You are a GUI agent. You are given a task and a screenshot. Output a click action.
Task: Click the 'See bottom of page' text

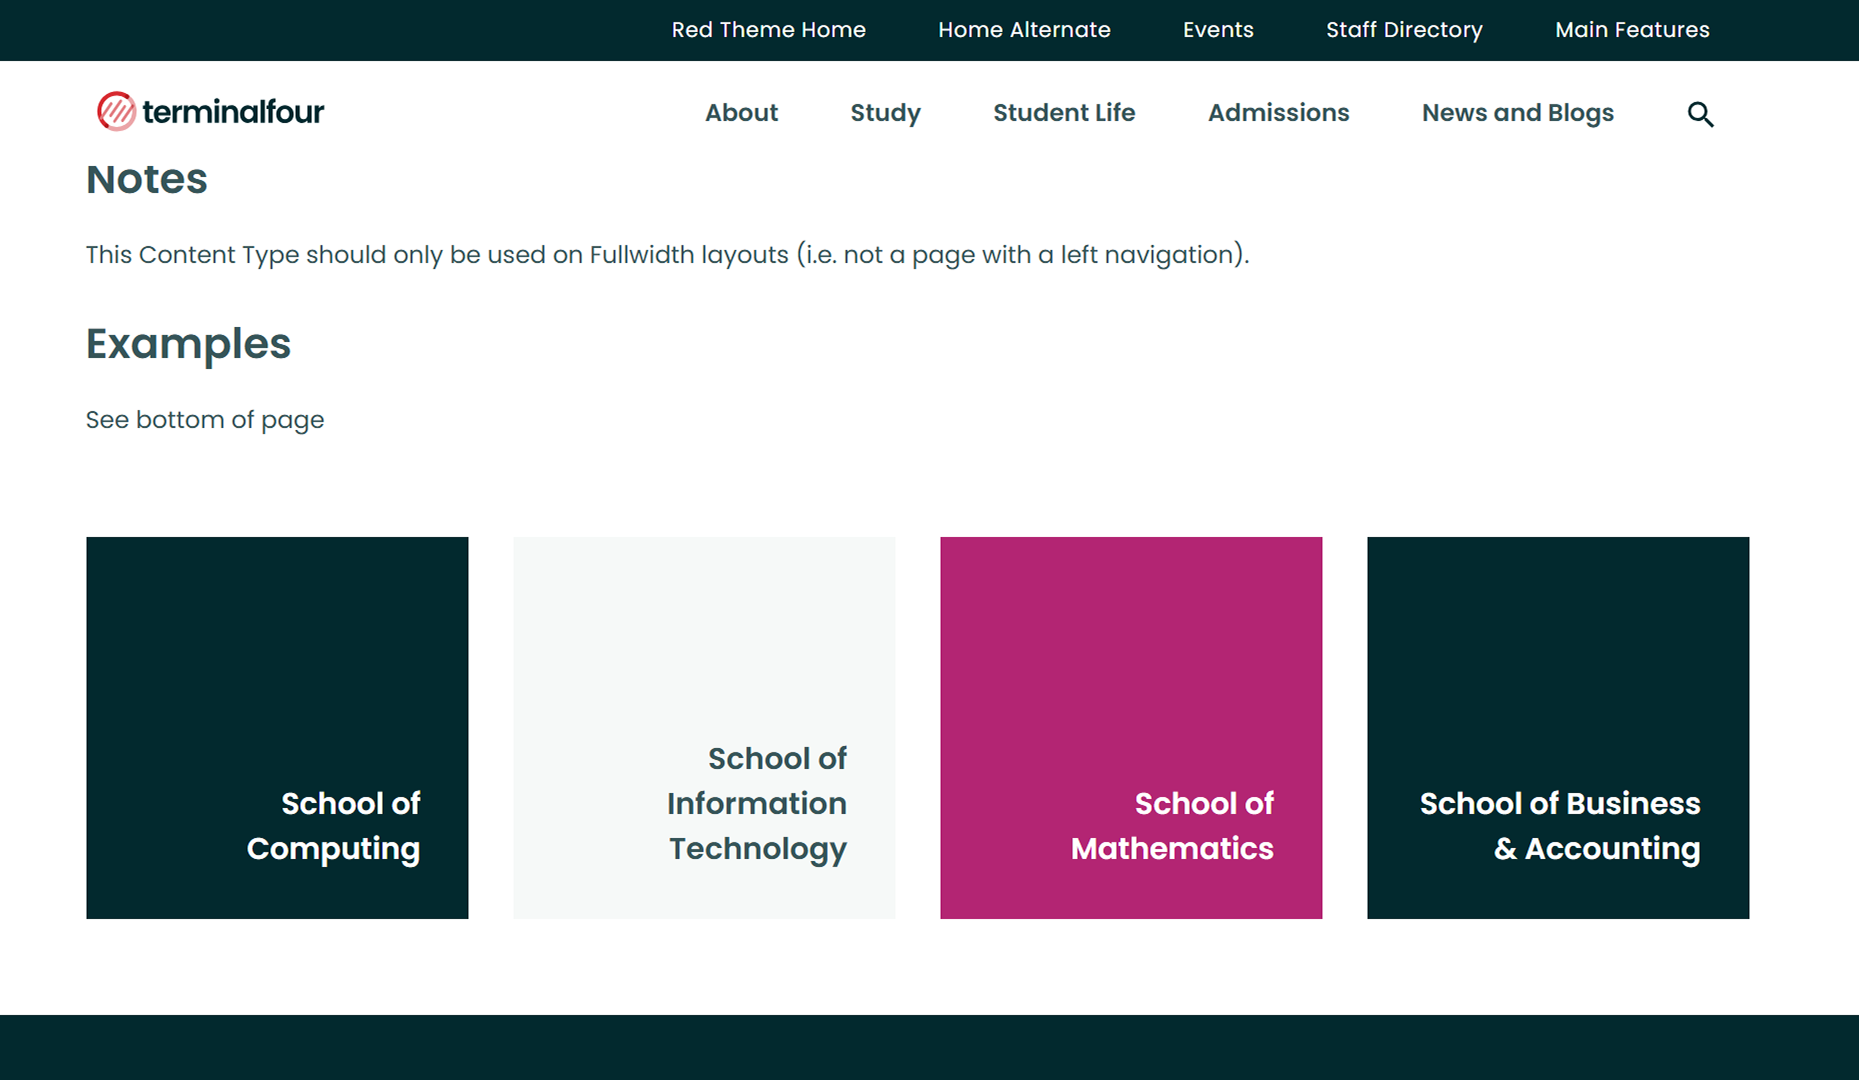click(205, 420)
